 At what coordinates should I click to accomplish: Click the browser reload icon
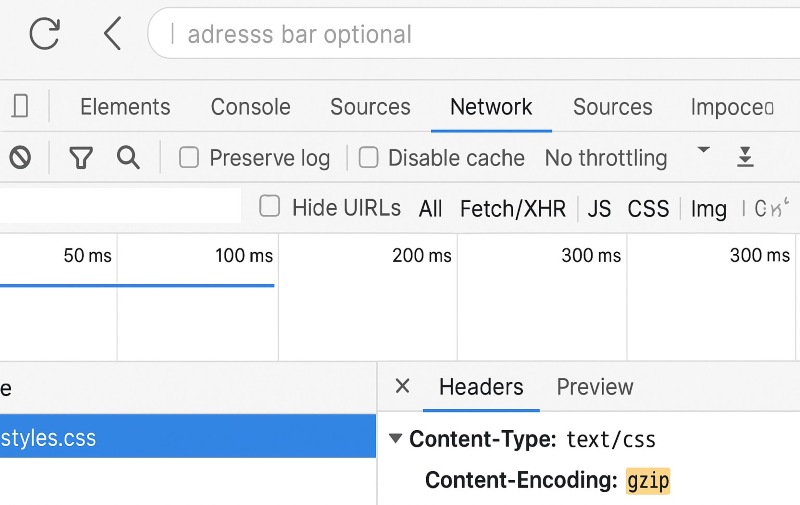pyautogui.click(x=44, y=33)
